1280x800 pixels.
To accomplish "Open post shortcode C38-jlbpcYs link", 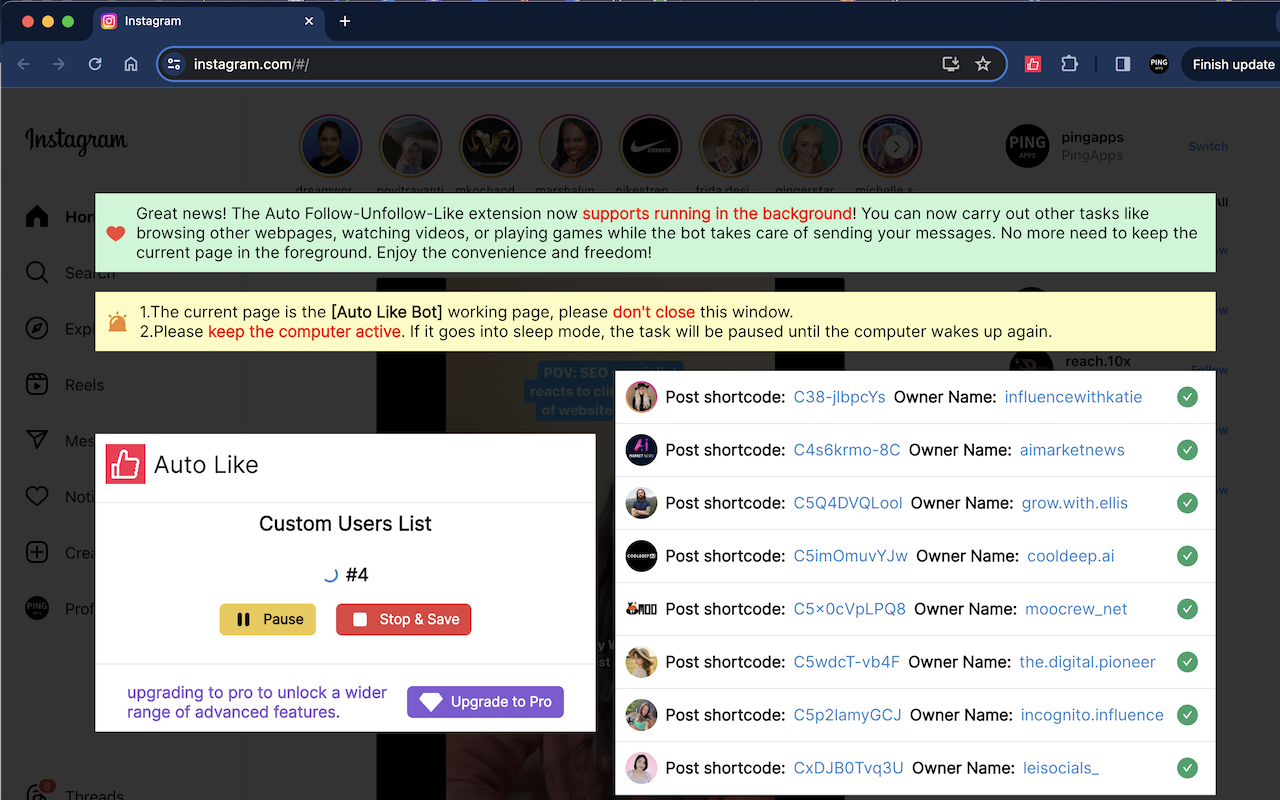I will coord(839,397).
